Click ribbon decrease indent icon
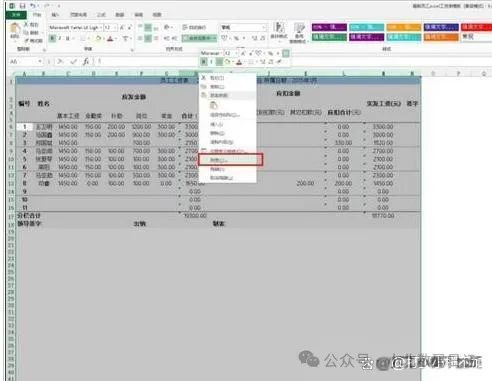The image size is (492, 381). pos(166,39)
